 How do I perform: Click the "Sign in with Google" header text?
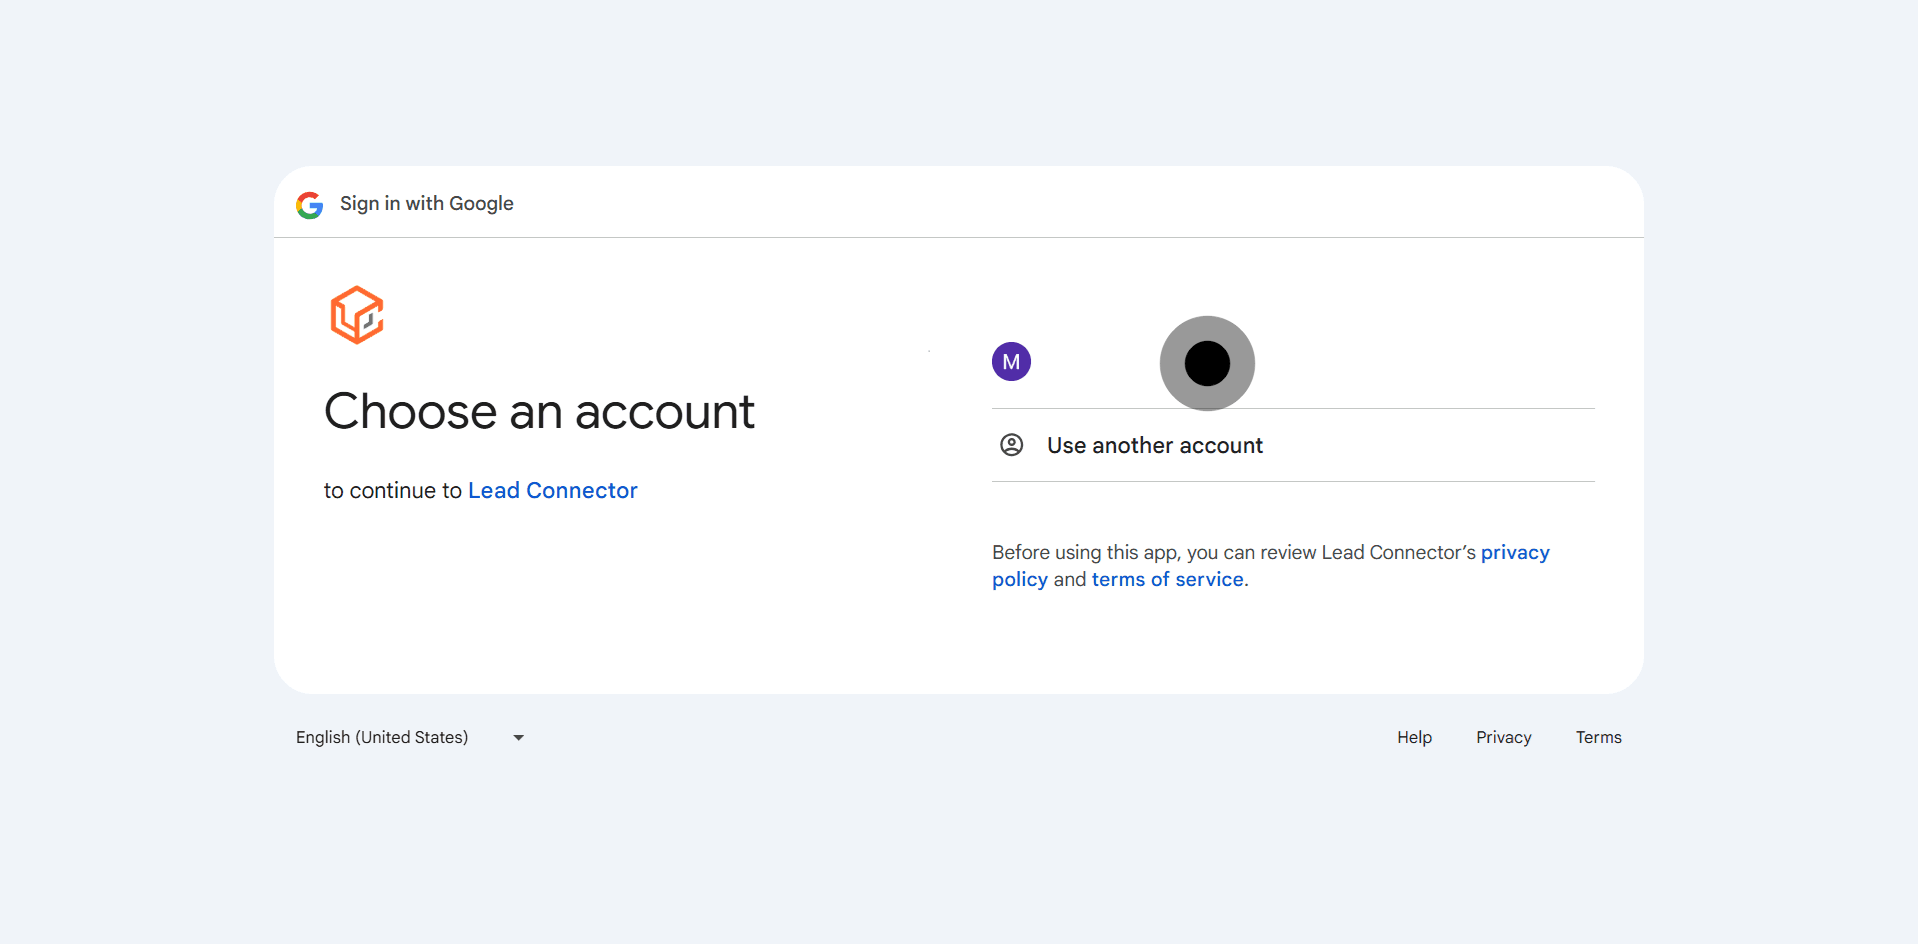point(426,204)
